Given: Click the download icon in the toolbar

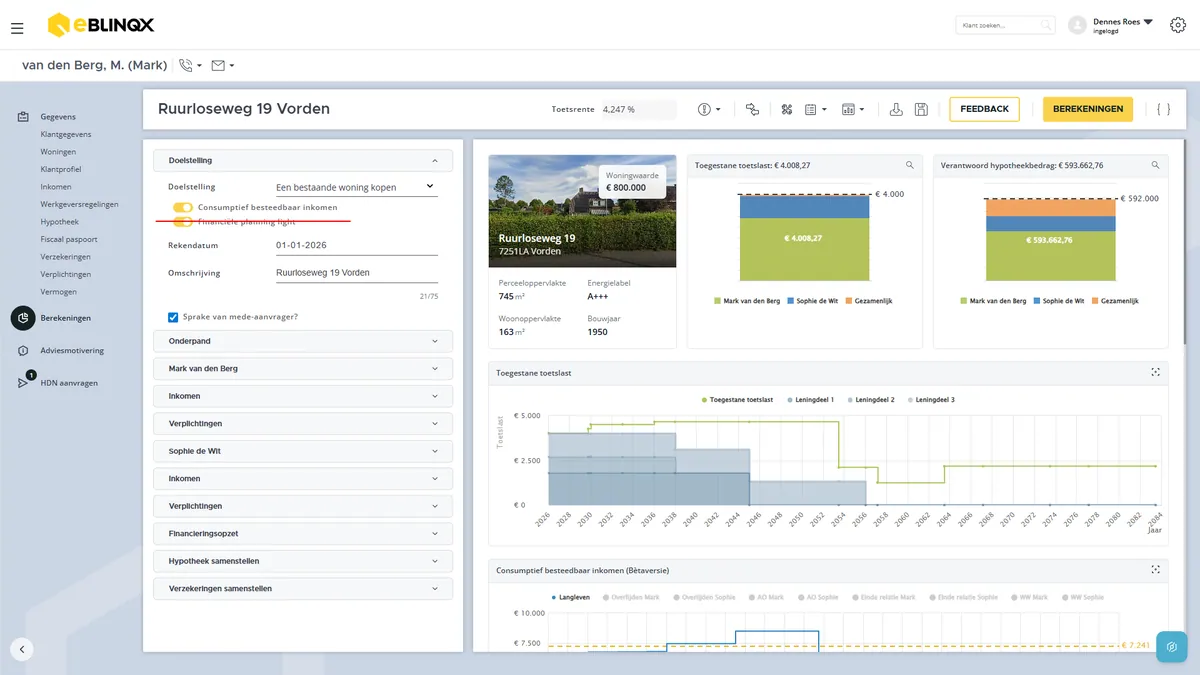Looking at the screenshot, I should (896, 109).
